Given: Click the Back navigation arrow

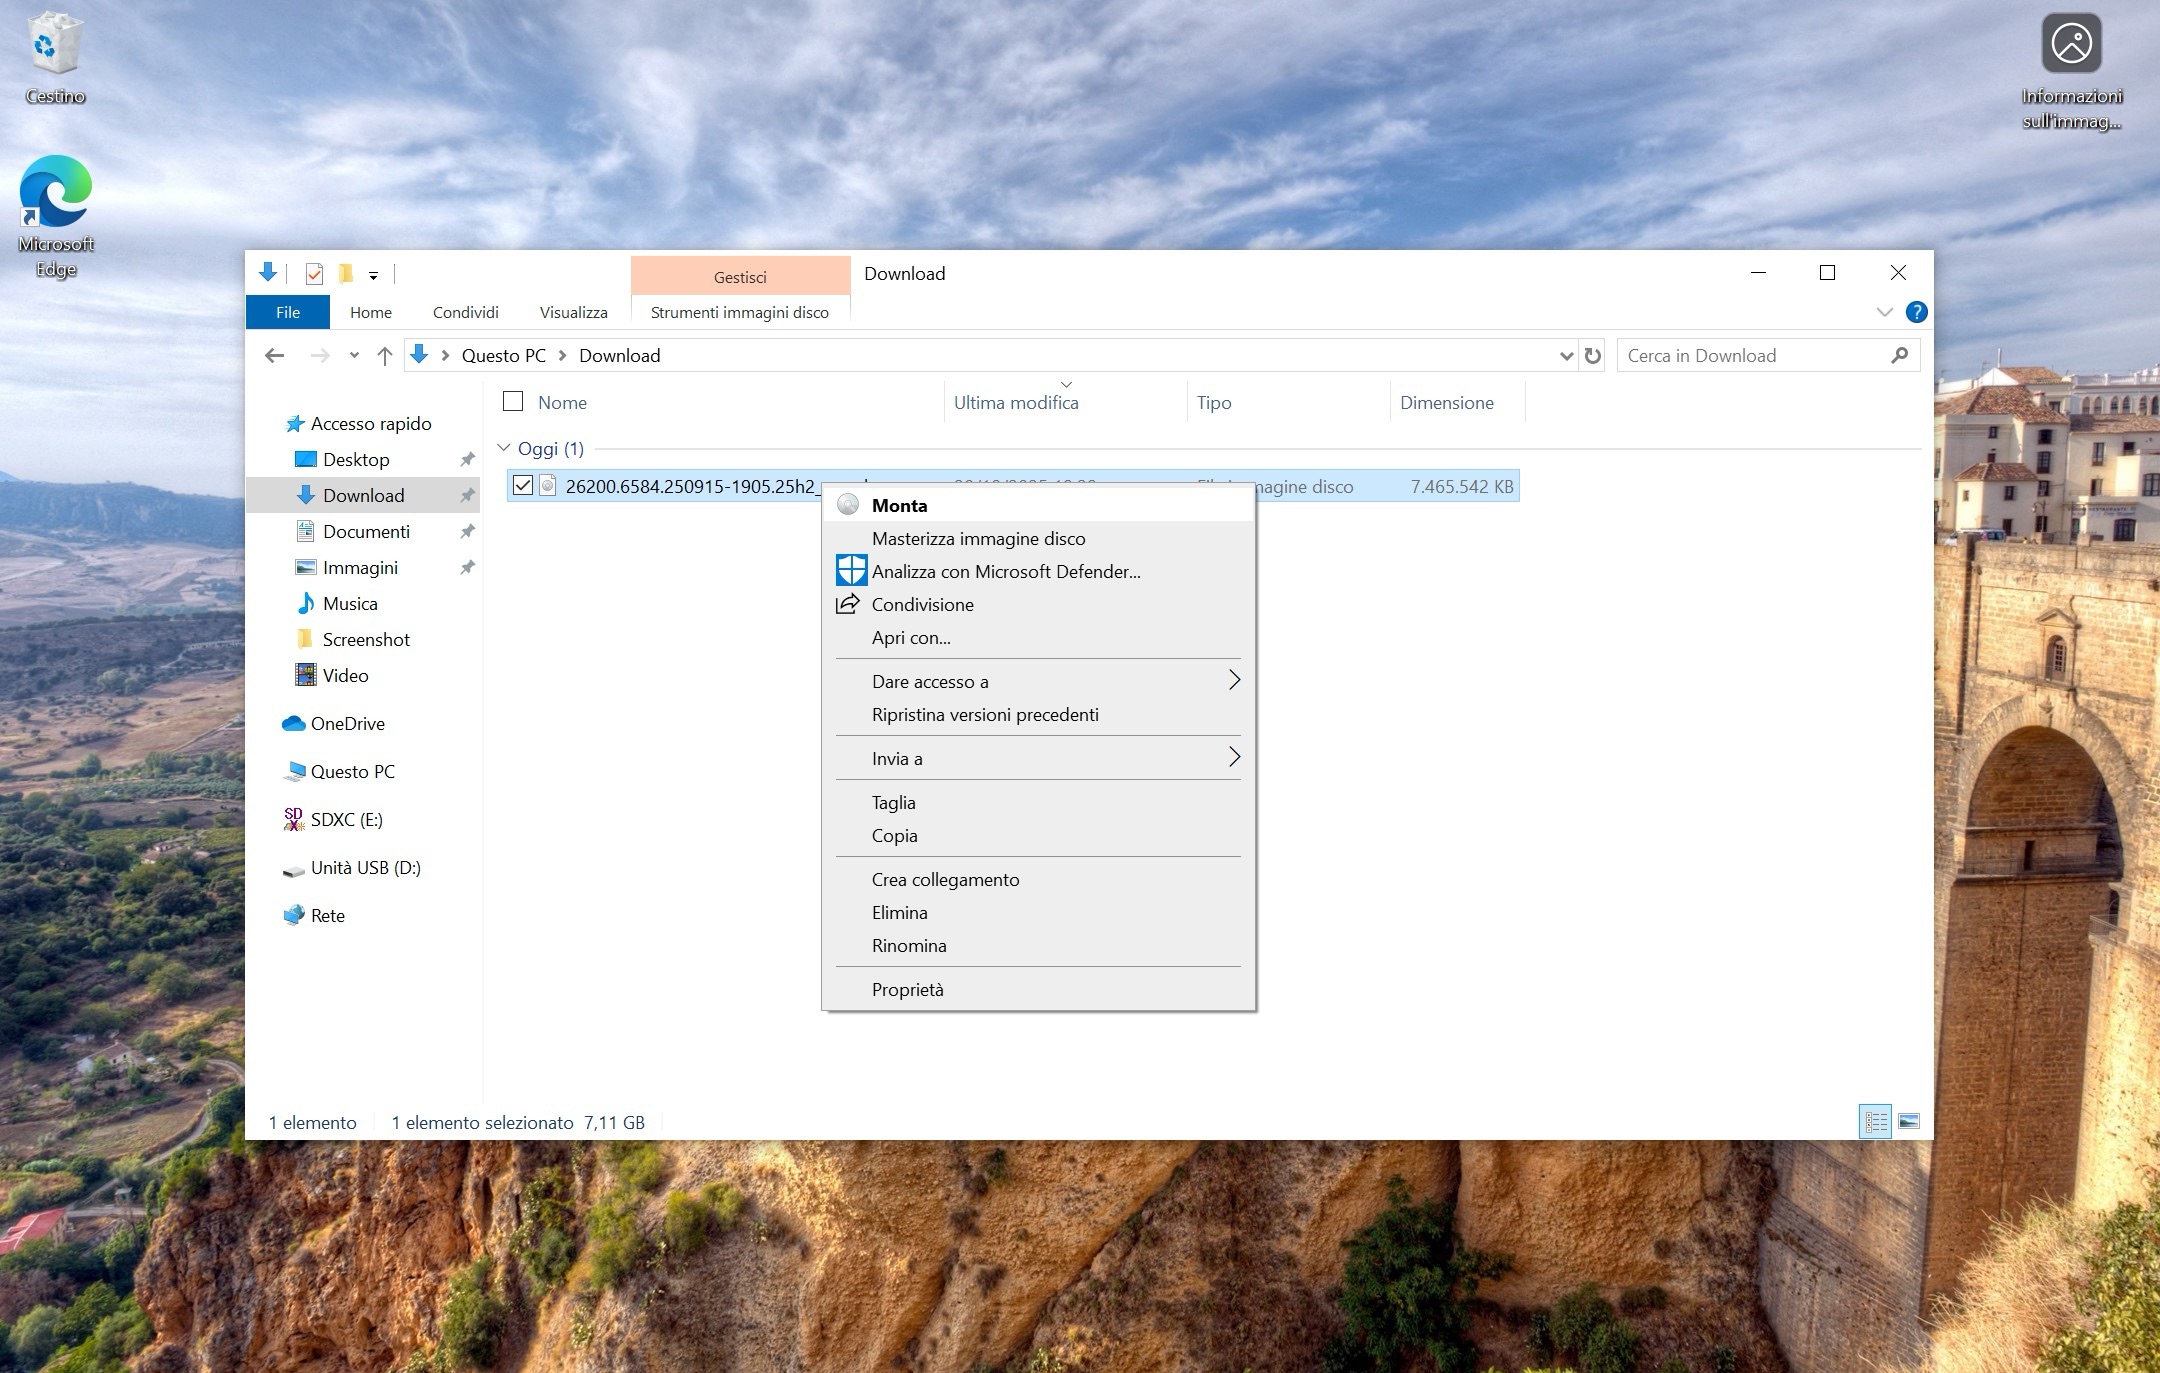Looking at the screenshot, I should (275, 356).
